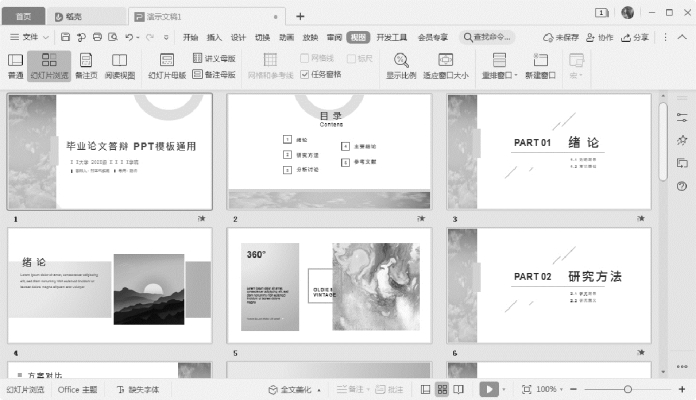
Task: Click 查找命令 search command field
Action: pyautogui.click(x=487, y=37)
